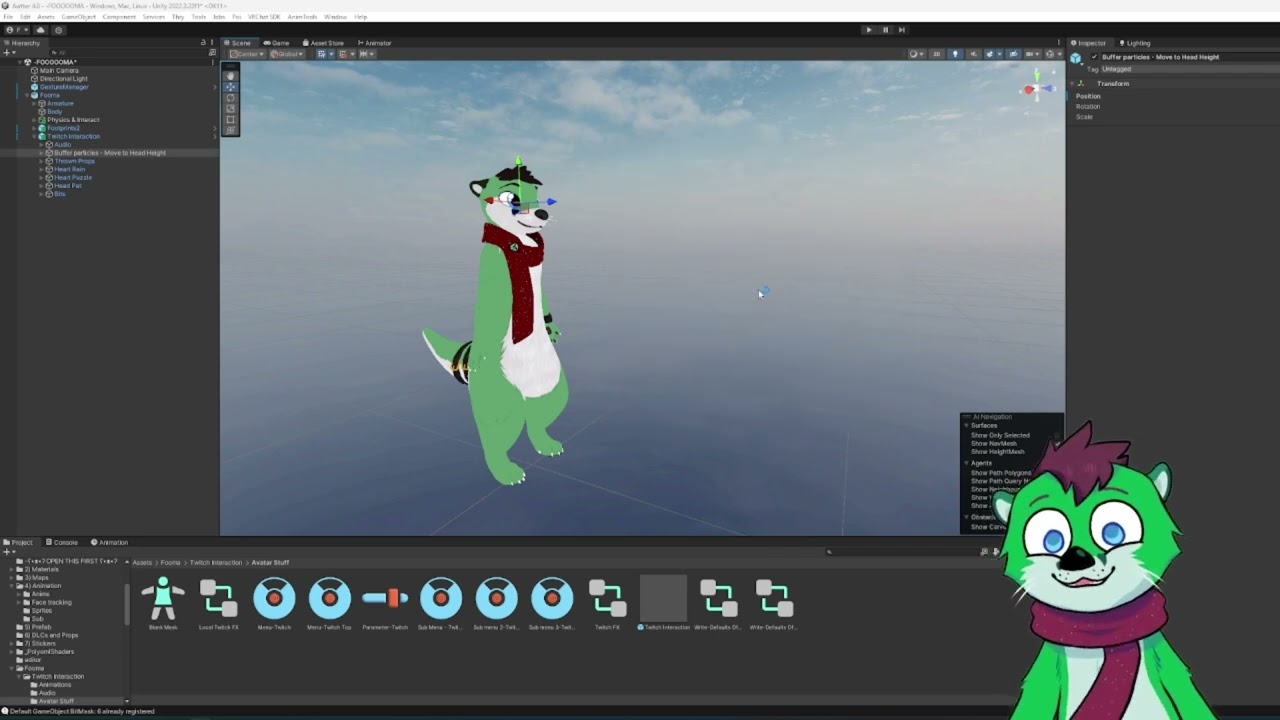
Task: Open Scene camera settings dropdown
Action: (1032, 54)
